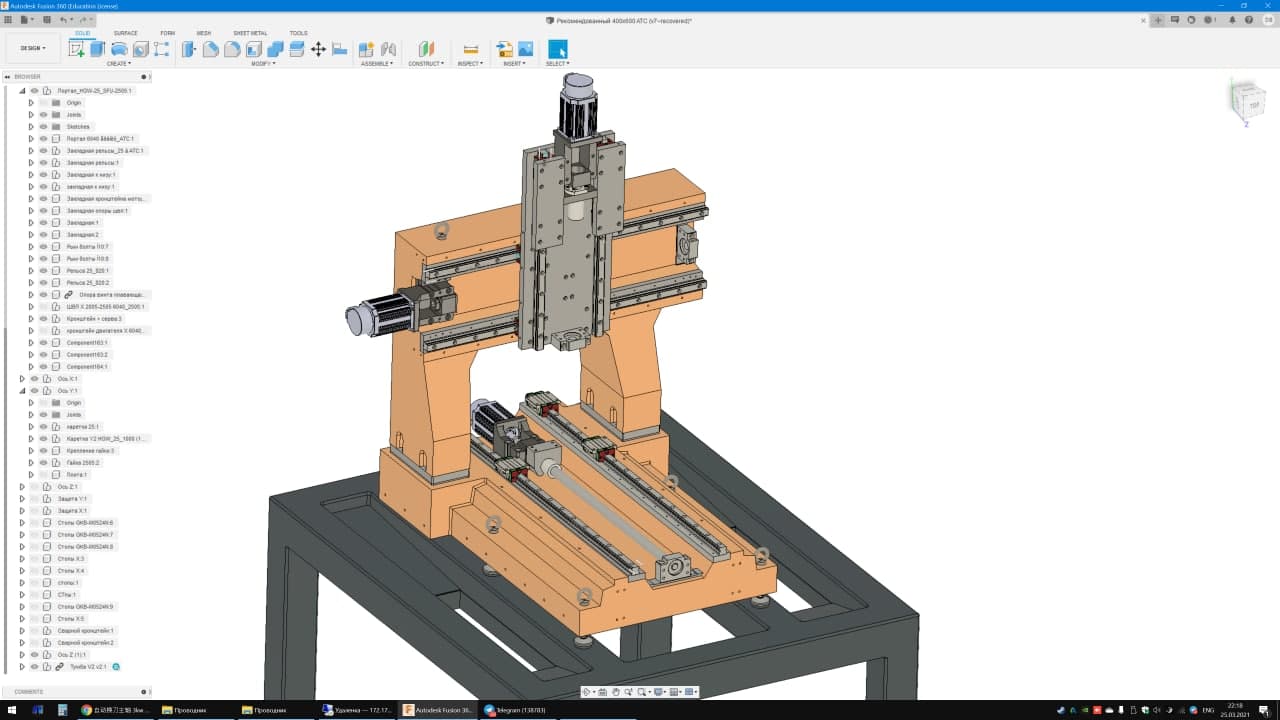1280x720 pixels.
Task: Hide the Component163:1 item
Action: [x=43, y=343]
